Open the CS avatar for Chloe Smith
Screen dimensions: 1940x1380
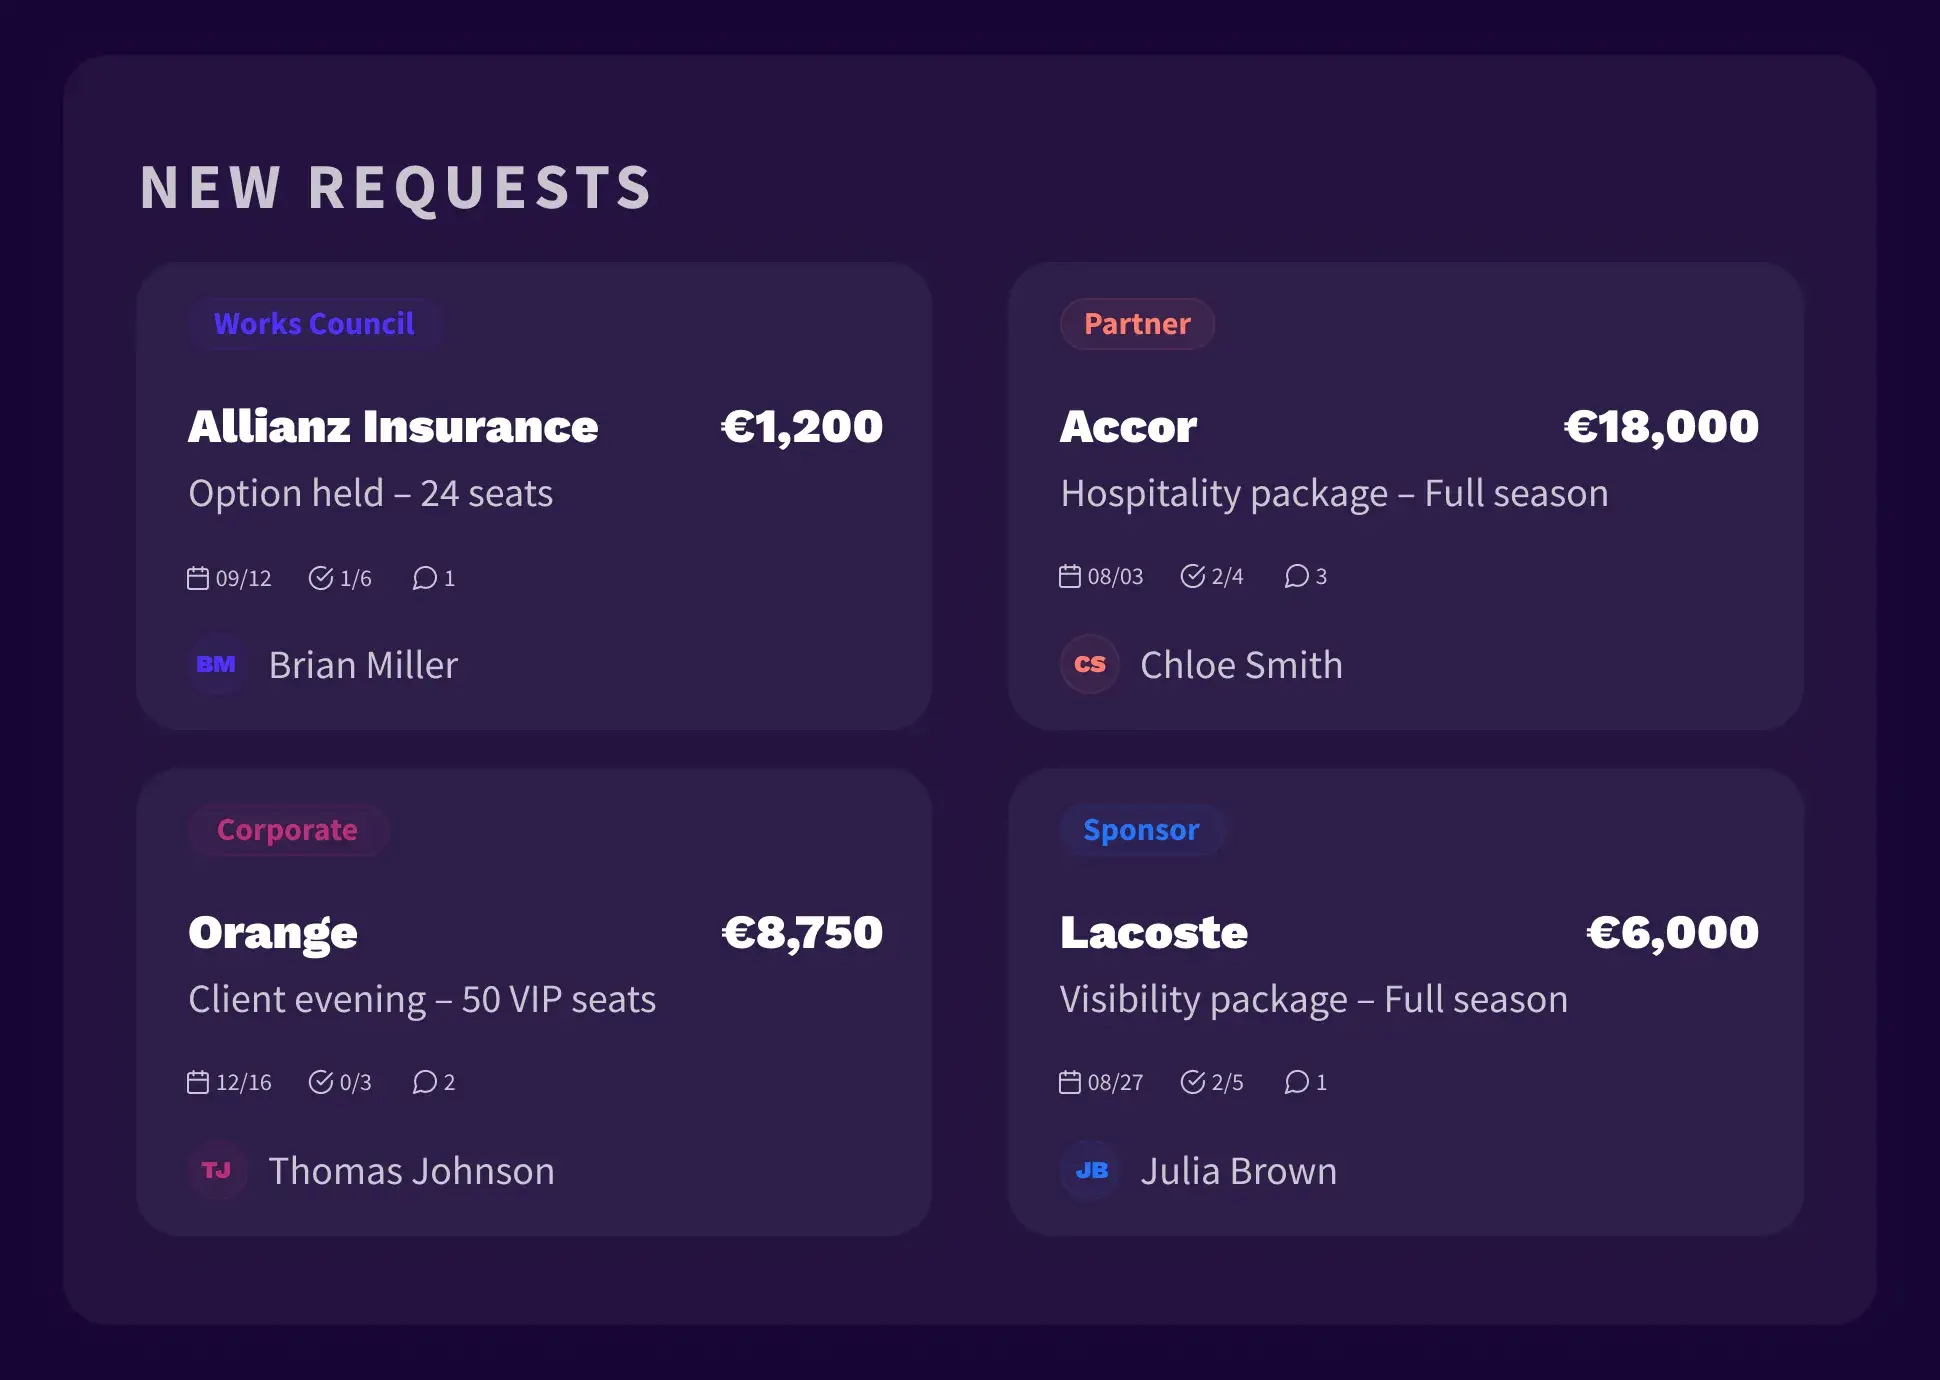[1089, 665]
